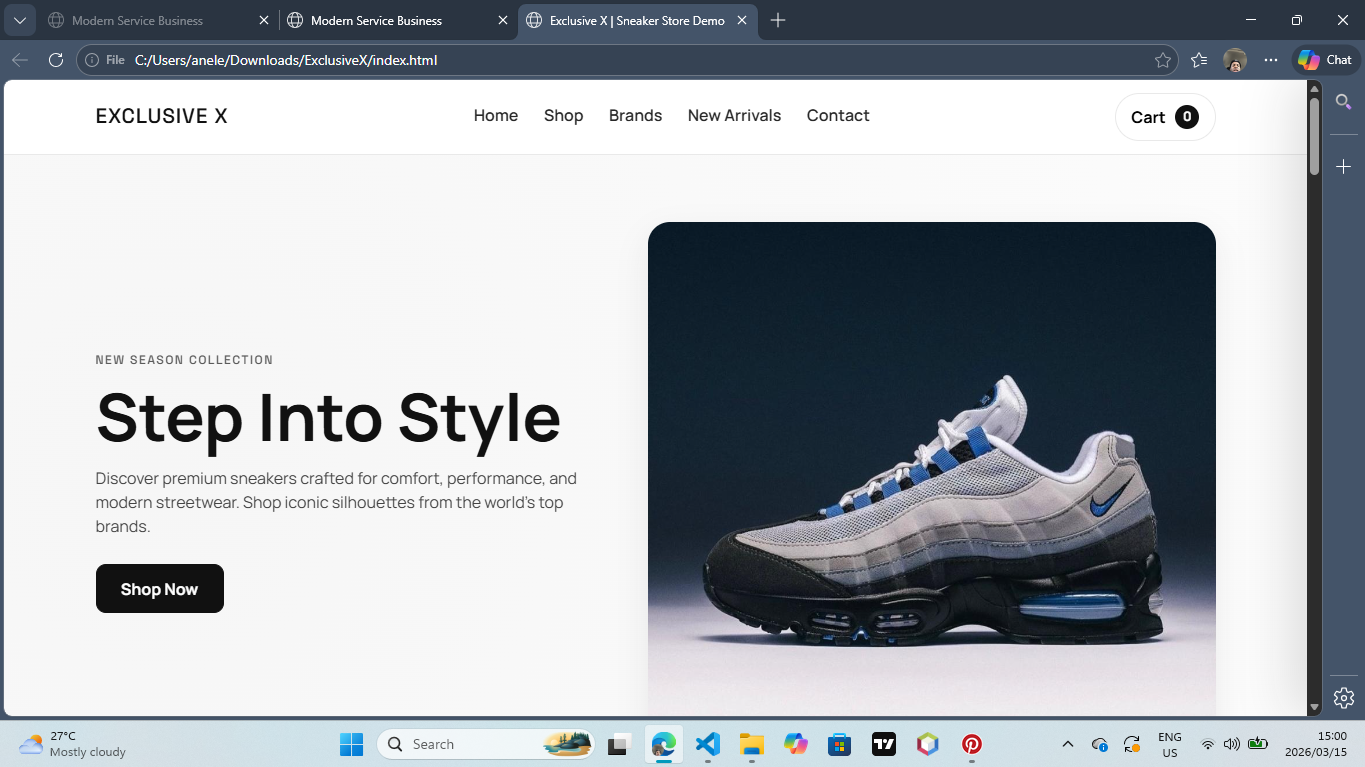The width and height of the screenshot is (1365, 767).
Task: Click the Shop Now button
Action: [x=160, y=589]
